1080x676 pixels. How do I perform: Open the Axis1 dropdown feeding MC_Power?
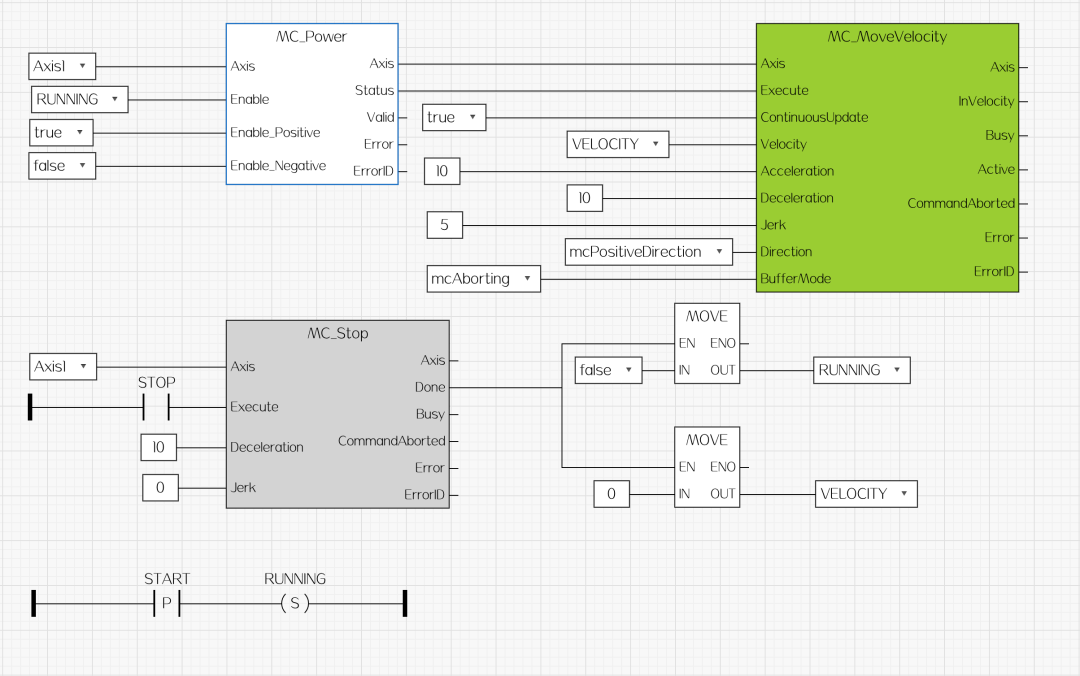[62, 66]
